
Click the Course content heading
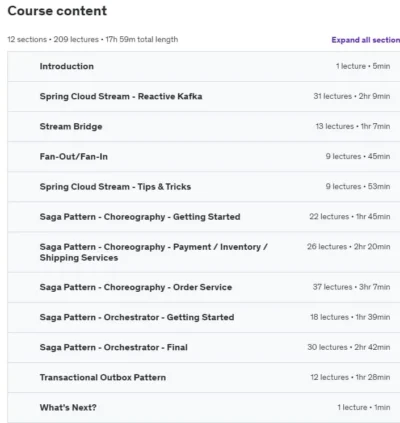tap(57, 11)
